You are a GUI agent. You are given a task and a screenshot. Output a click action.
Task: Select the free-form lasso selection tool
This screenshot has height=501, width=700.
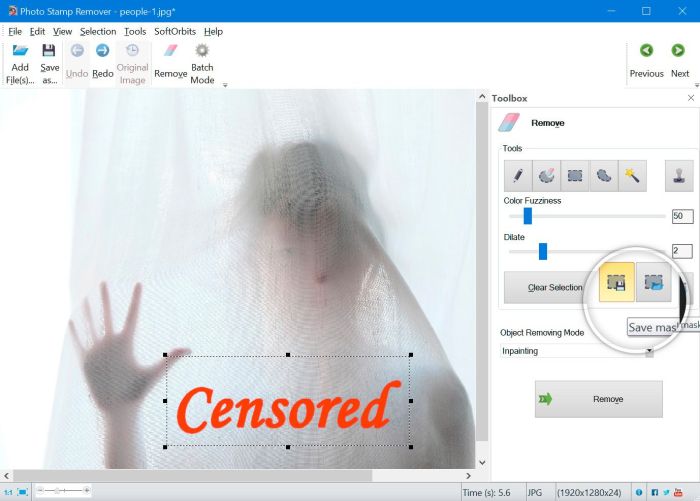point(604,175)
